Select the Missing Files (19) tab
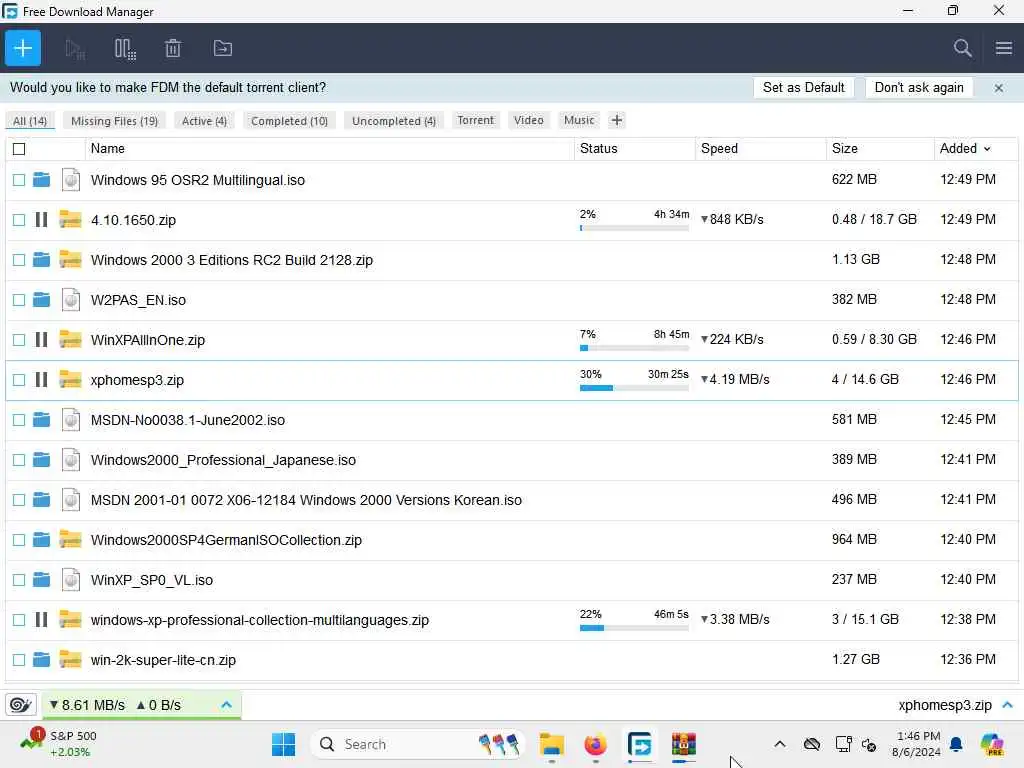This screenshot has width=1024, height=768. click(x=114, y=121)
